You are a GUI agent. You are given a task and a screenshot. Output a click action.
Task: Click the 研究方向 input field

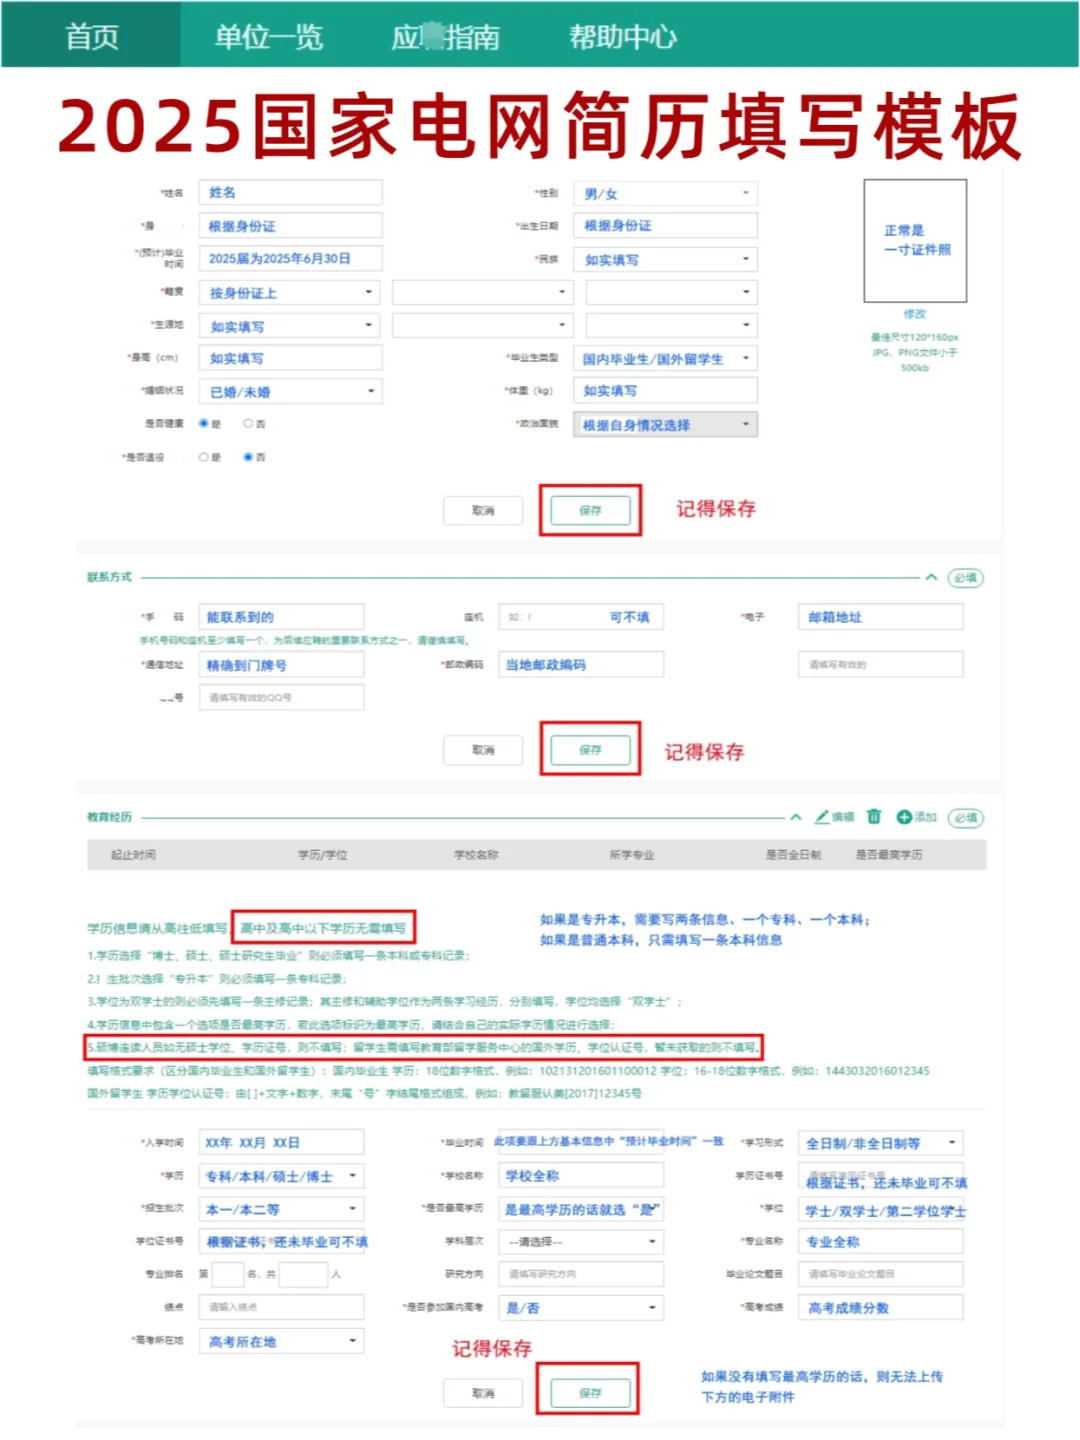point(581,1274)
